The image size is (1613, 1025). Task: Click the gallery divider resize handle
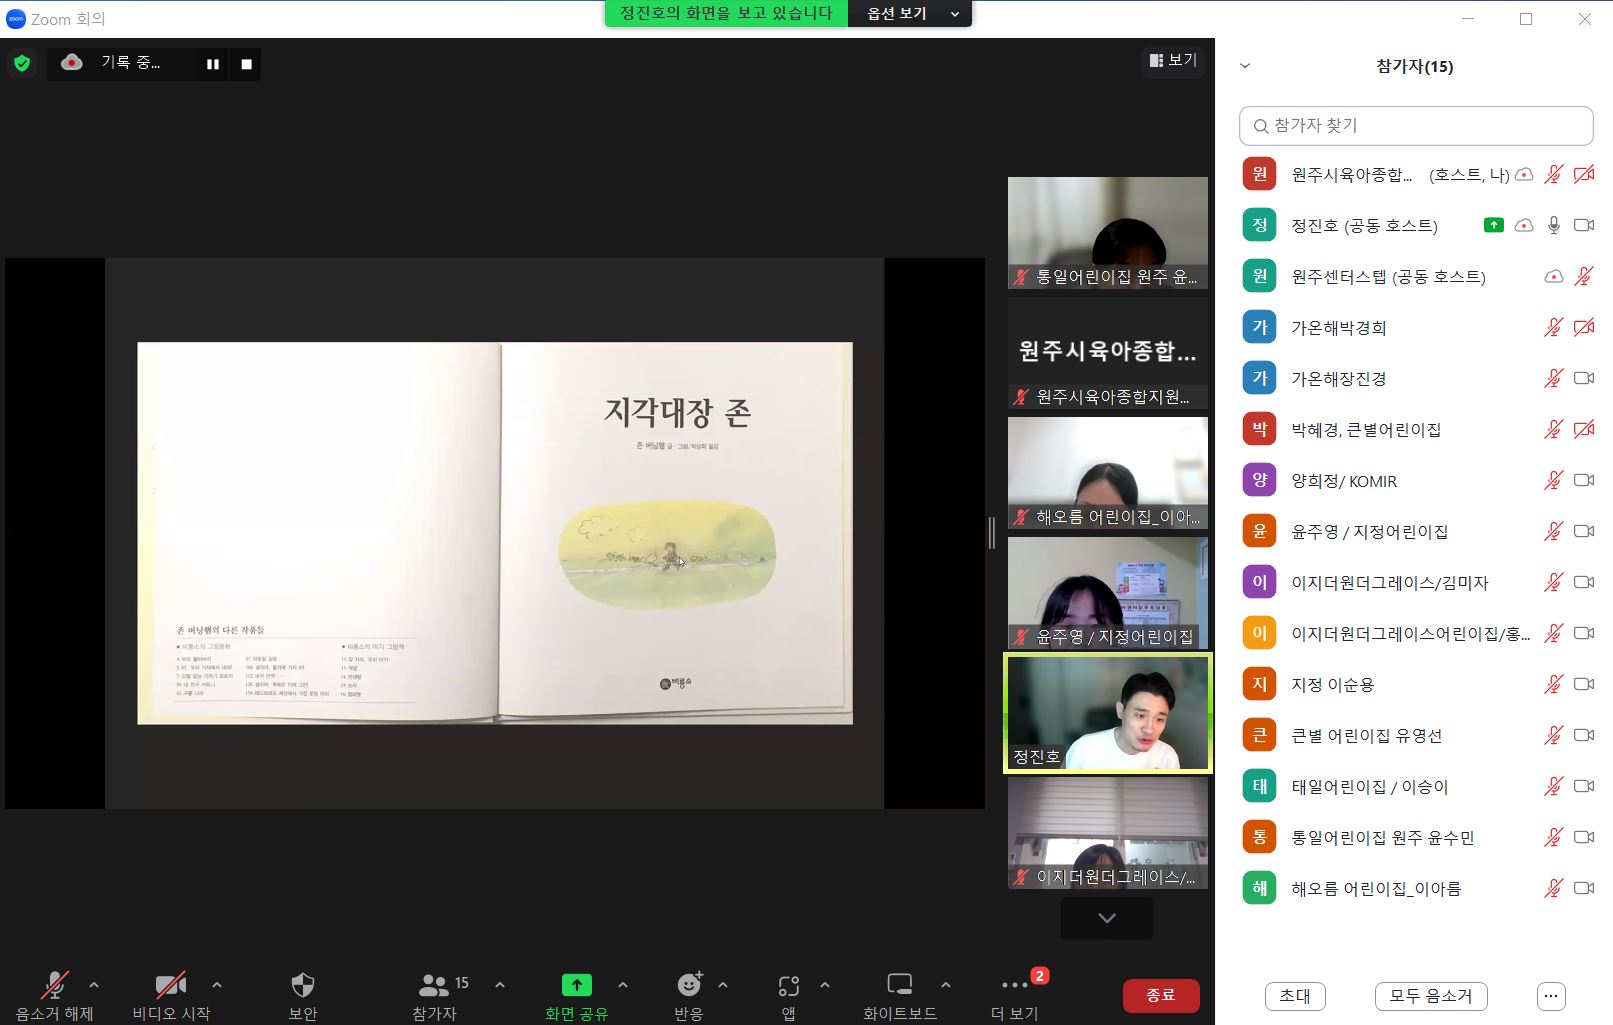(x=992, y=533)
